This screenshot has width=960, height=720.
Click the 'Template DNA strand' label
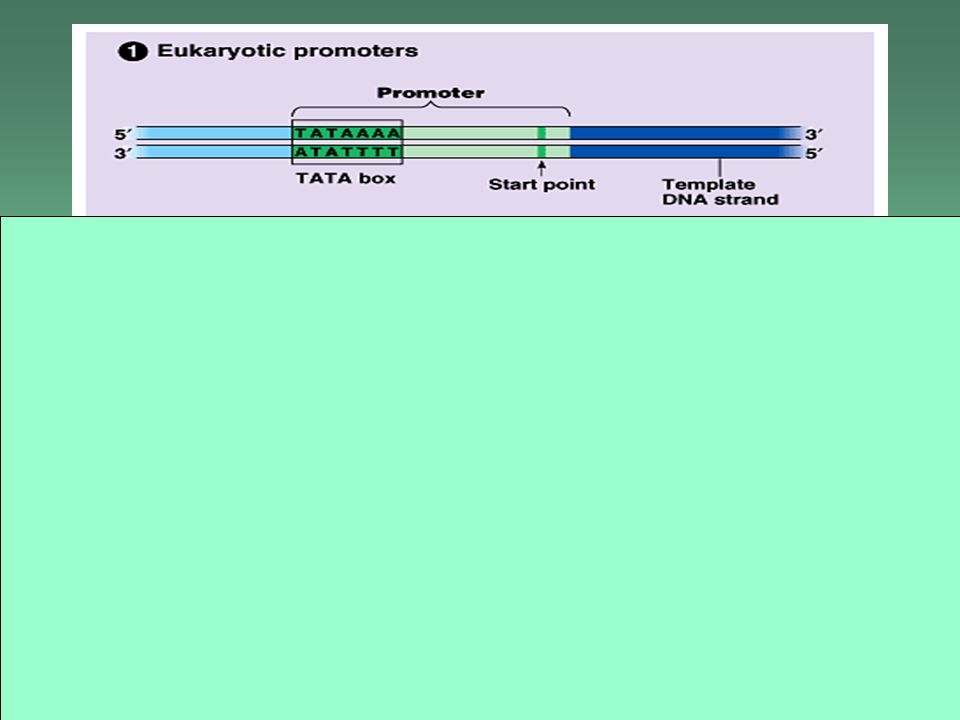coord(720,192)
